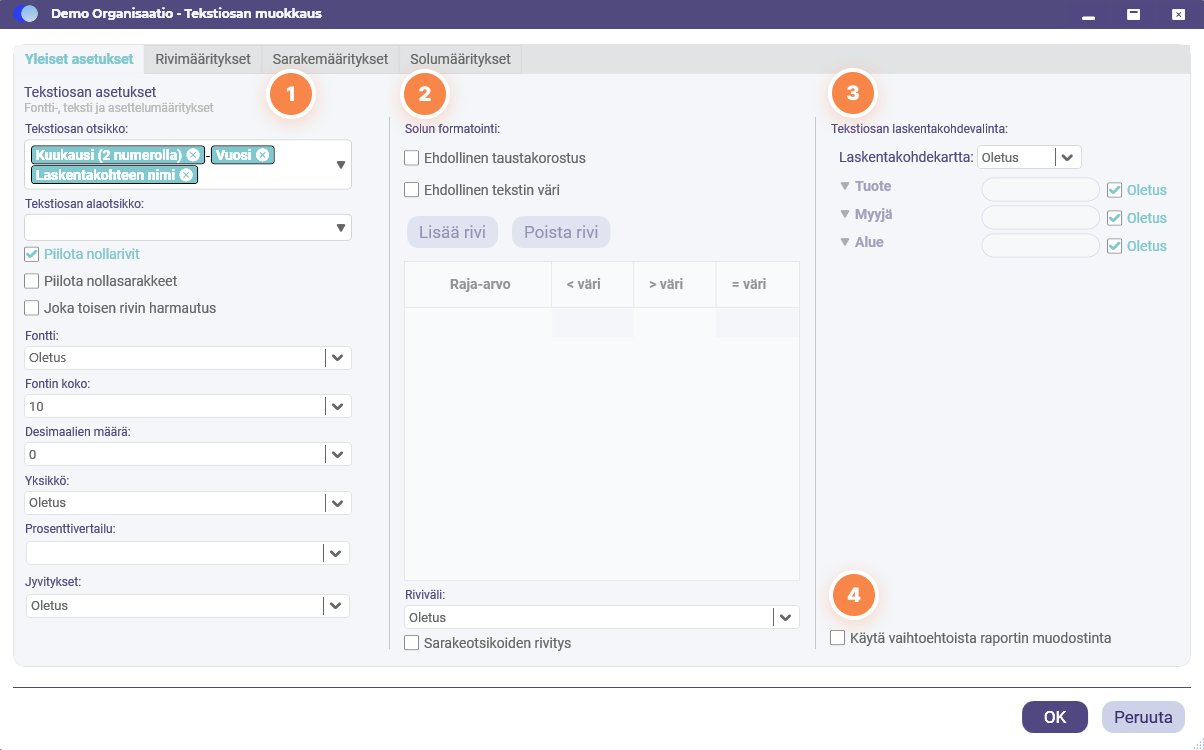Open the Tekstiosan otsikko dropdown arrow
Screen dimensions: 1204x750
tap(340, 165)
